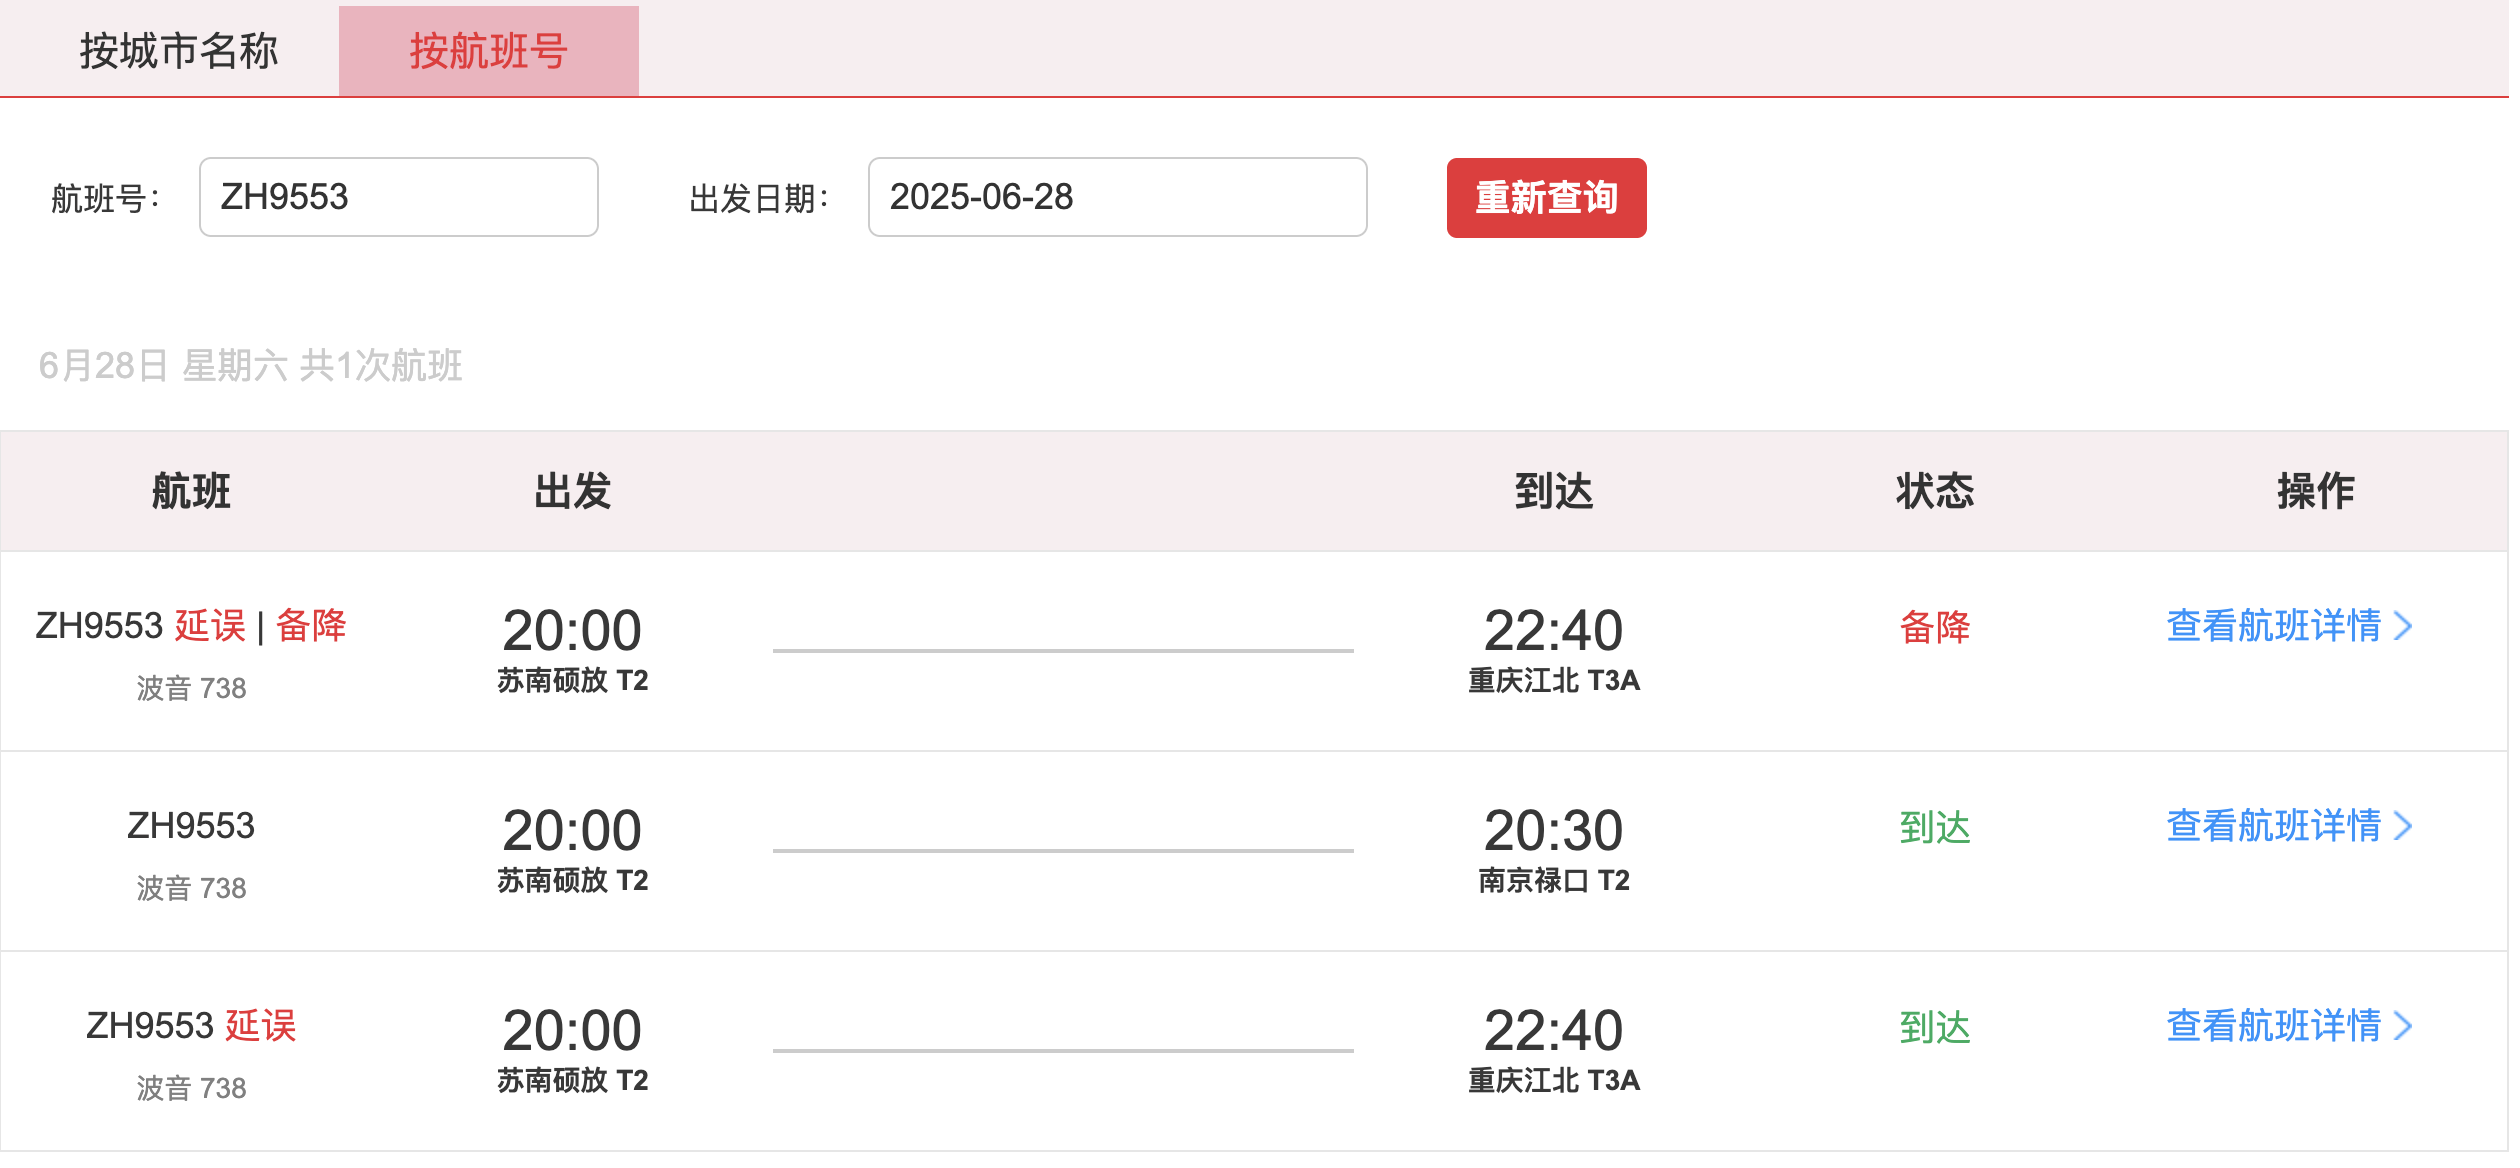The width and height of the screenshot is (2520, 1168).
Task: Click the green 到达 status of the Nanjing flight
Action: click(x=1934, y=828)
